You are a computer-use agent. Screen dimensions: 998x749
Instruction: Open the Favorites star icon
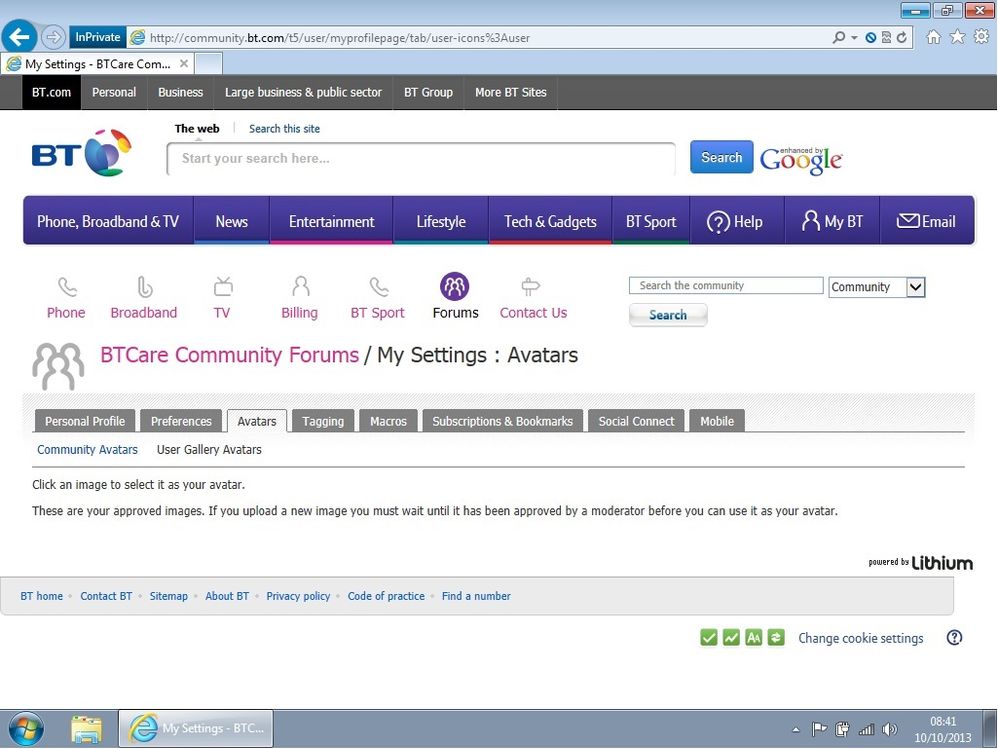[957, 37]
